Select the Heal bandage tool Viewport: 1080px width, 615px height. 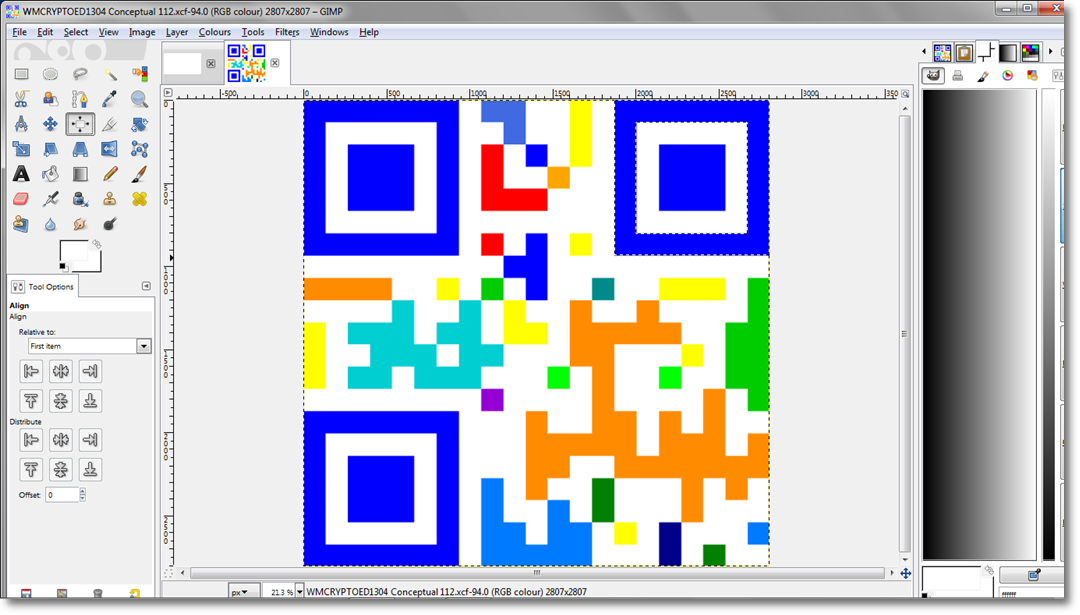click(140, 199)
